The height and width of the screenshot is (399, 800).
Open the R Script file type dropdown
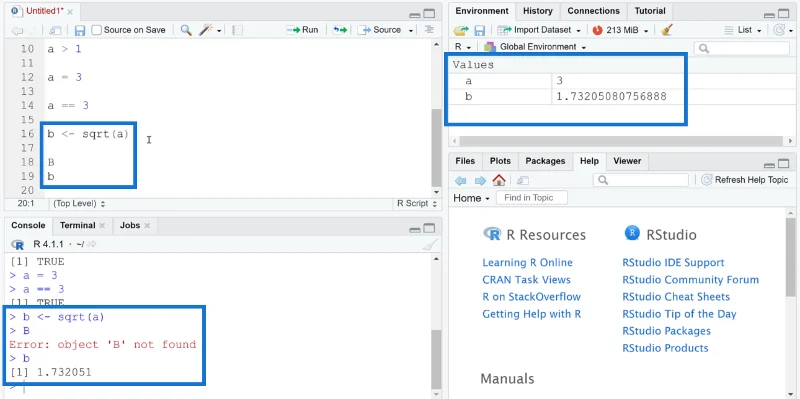click(417, 204)
